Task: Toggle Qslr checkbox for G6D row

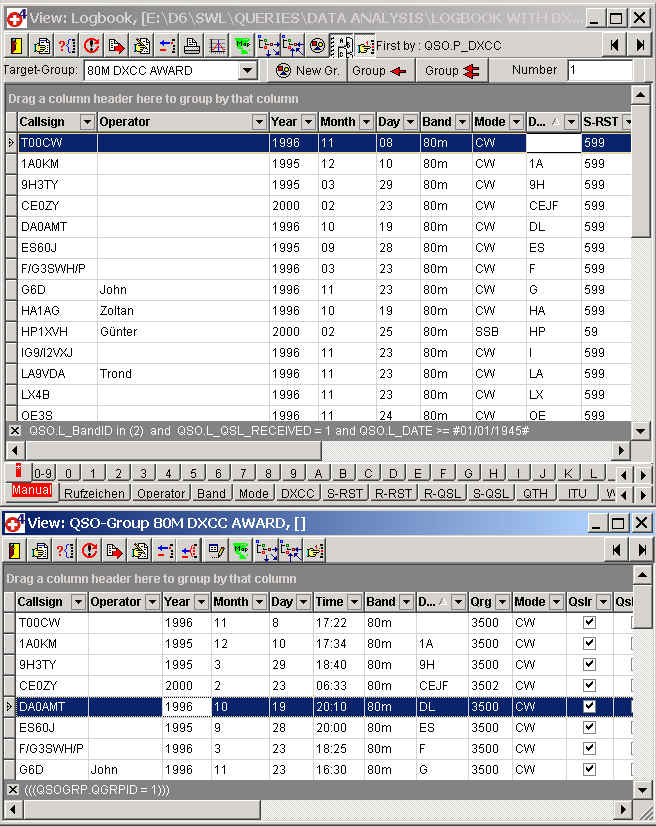Action: point(589,769)
